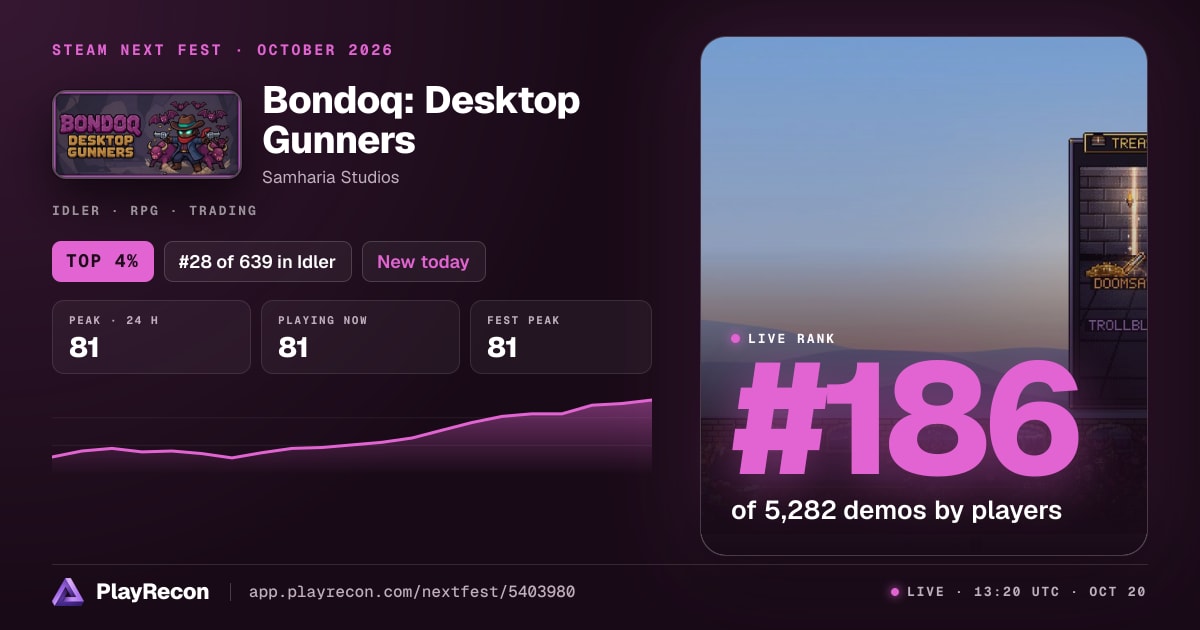Click the live status dot near LIVE
This screenshot has height=630, width=1200.
[x=895, y=592]
